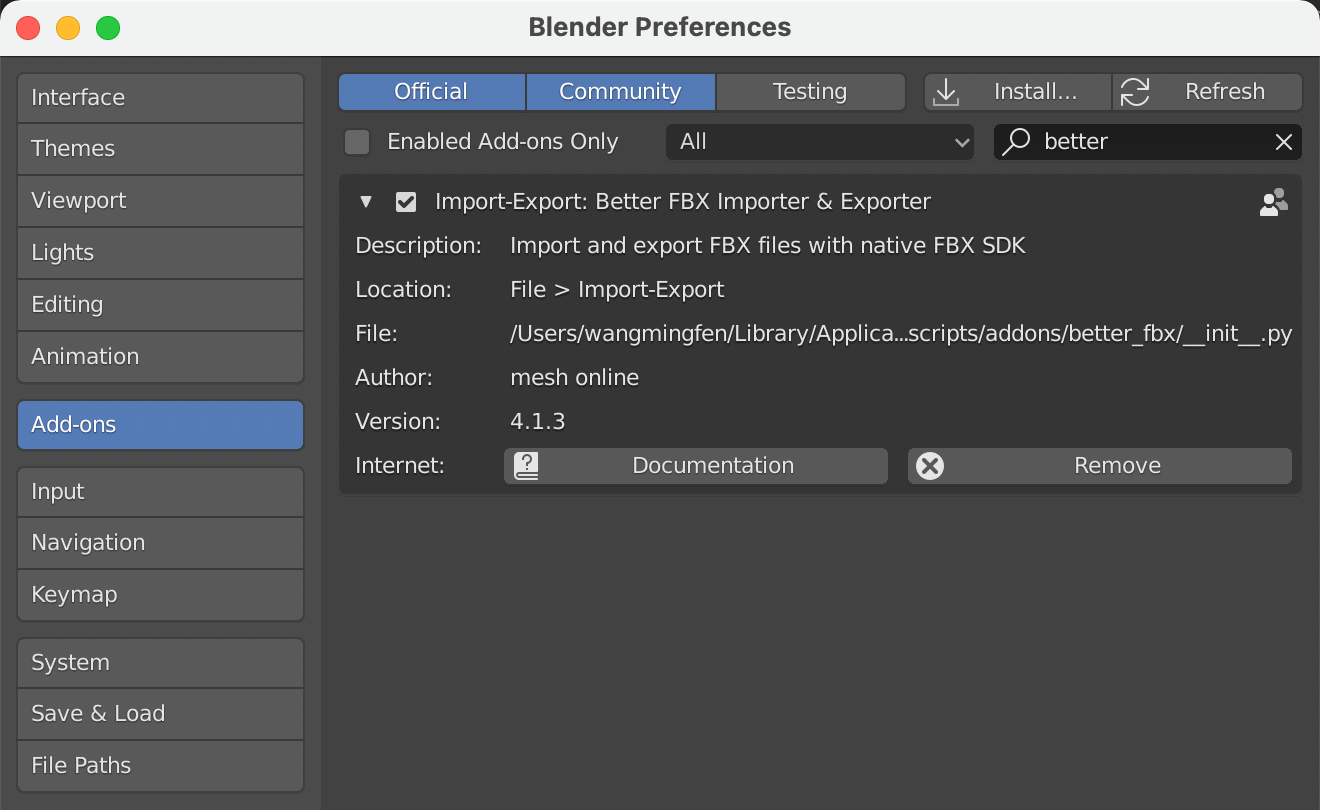1320x810 pixels.
Task: Collapse the Better FBX add-on details triangle
Action: 366,201
